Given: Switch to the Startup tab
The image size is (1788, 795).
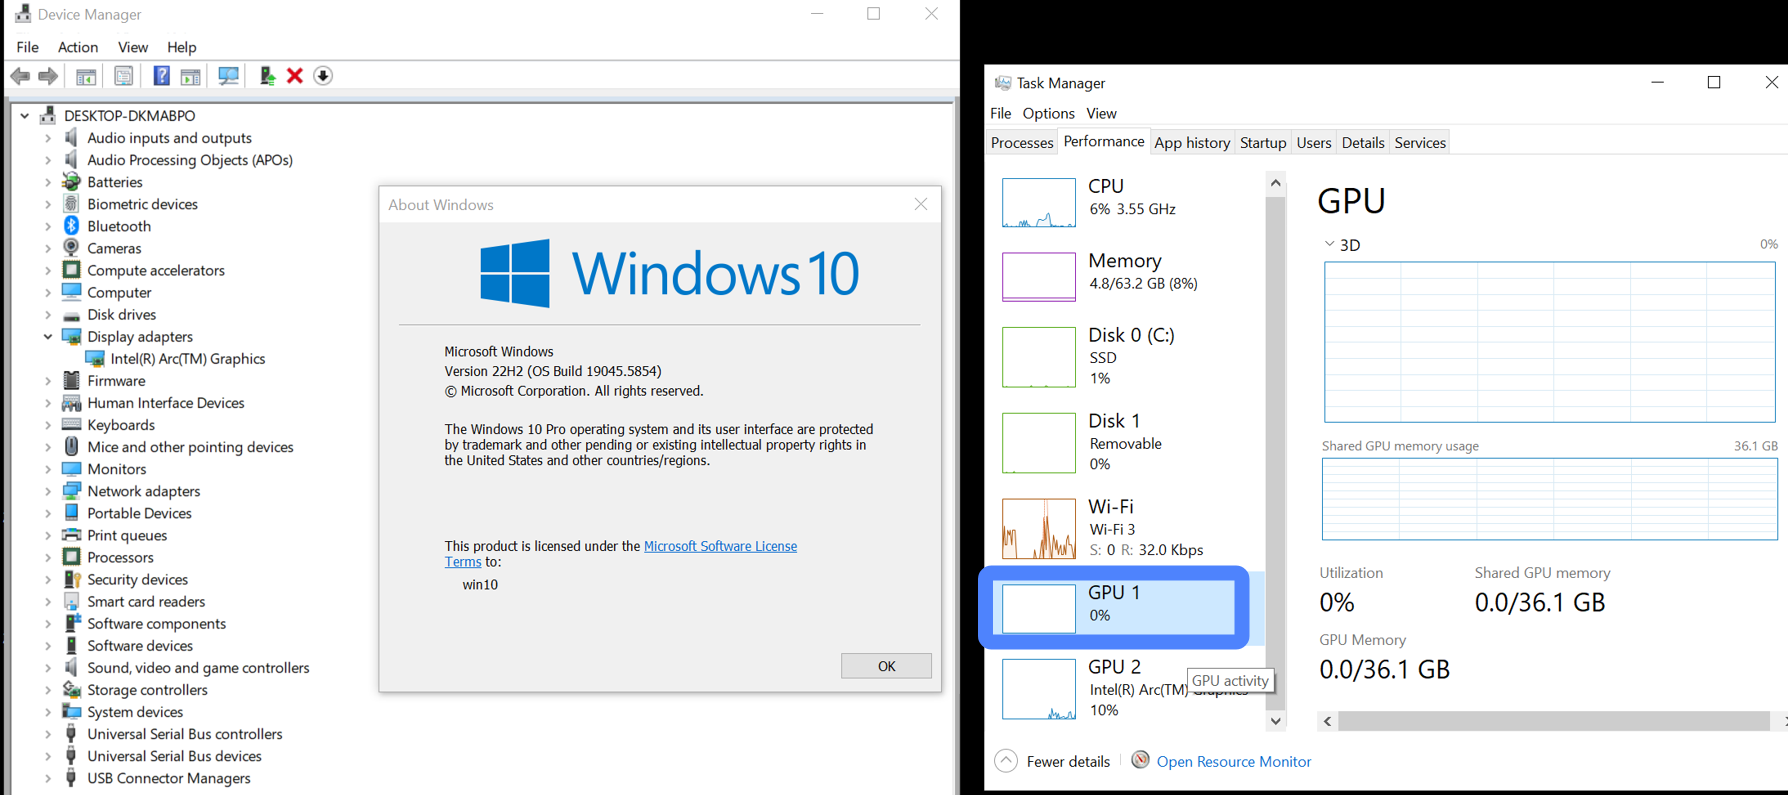Looking at the screenshot, I should [x=1263, y=143].
